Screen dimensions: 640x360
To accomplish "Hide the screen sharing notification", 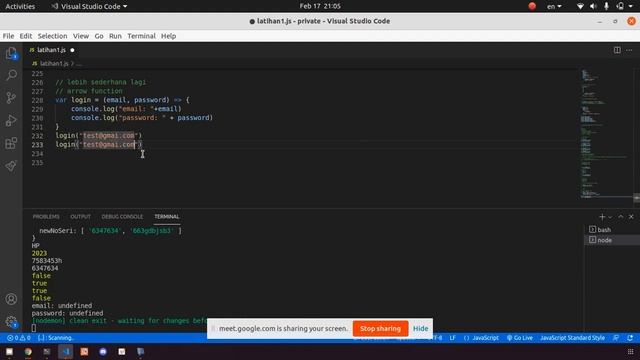I will click(x=420, y=329).
